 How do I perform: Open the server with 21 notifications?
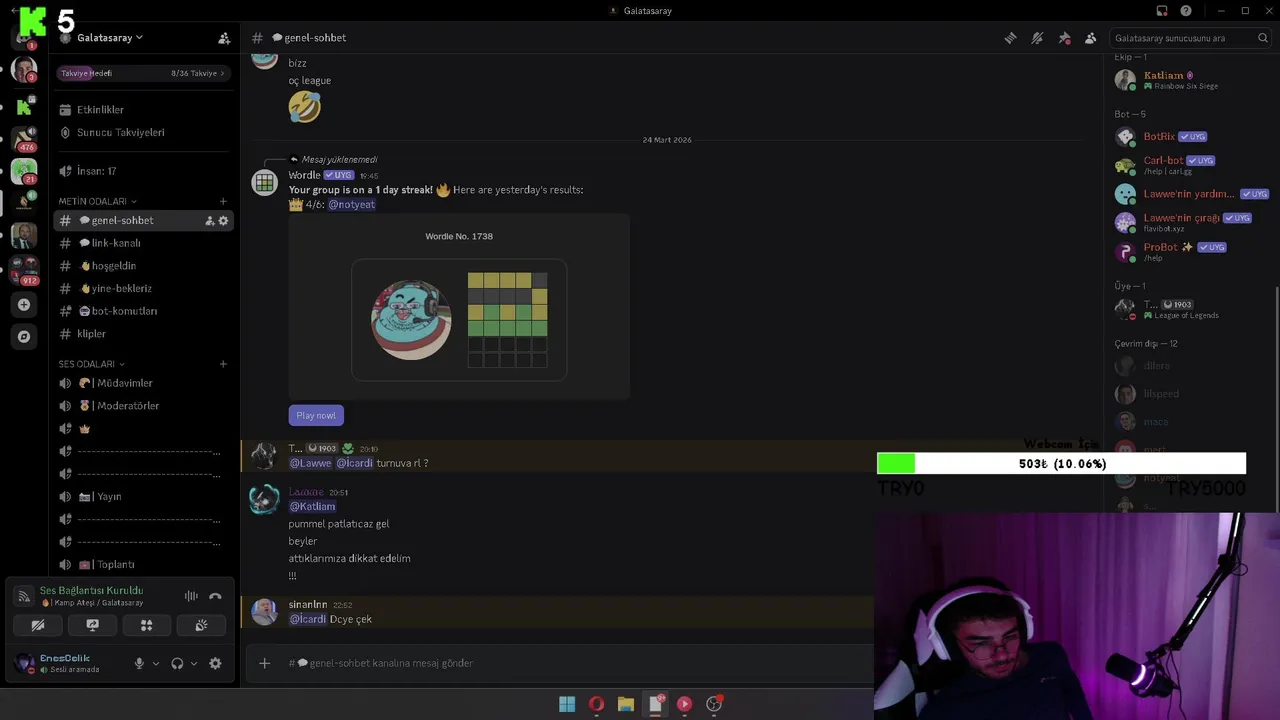(24, 172)
